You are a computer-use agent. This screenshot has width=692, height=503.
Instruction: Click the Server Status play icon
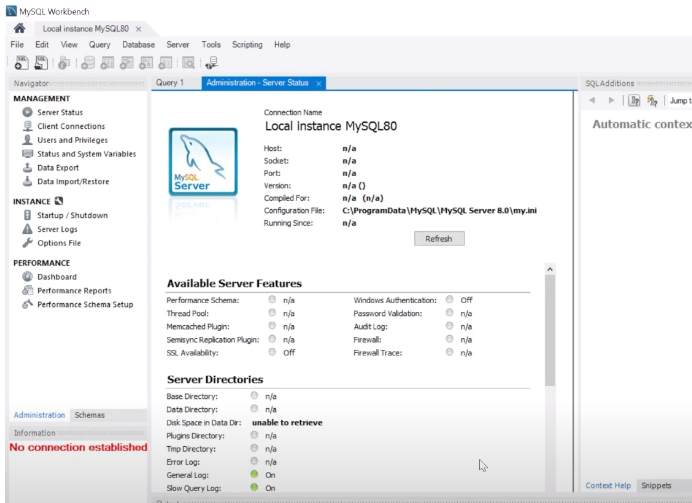pyautogui.click(x=27, y=112)
